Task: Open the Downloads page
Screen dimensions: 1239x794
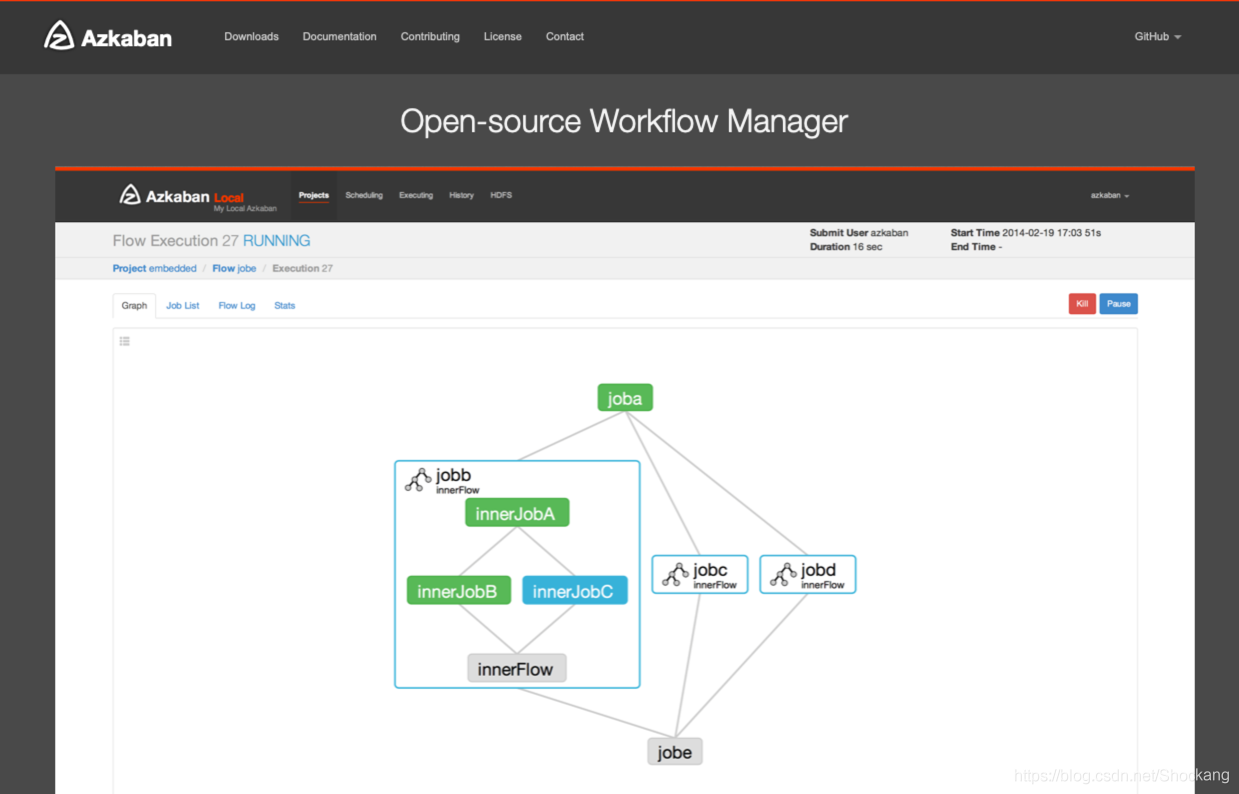Action: point(251,36)
